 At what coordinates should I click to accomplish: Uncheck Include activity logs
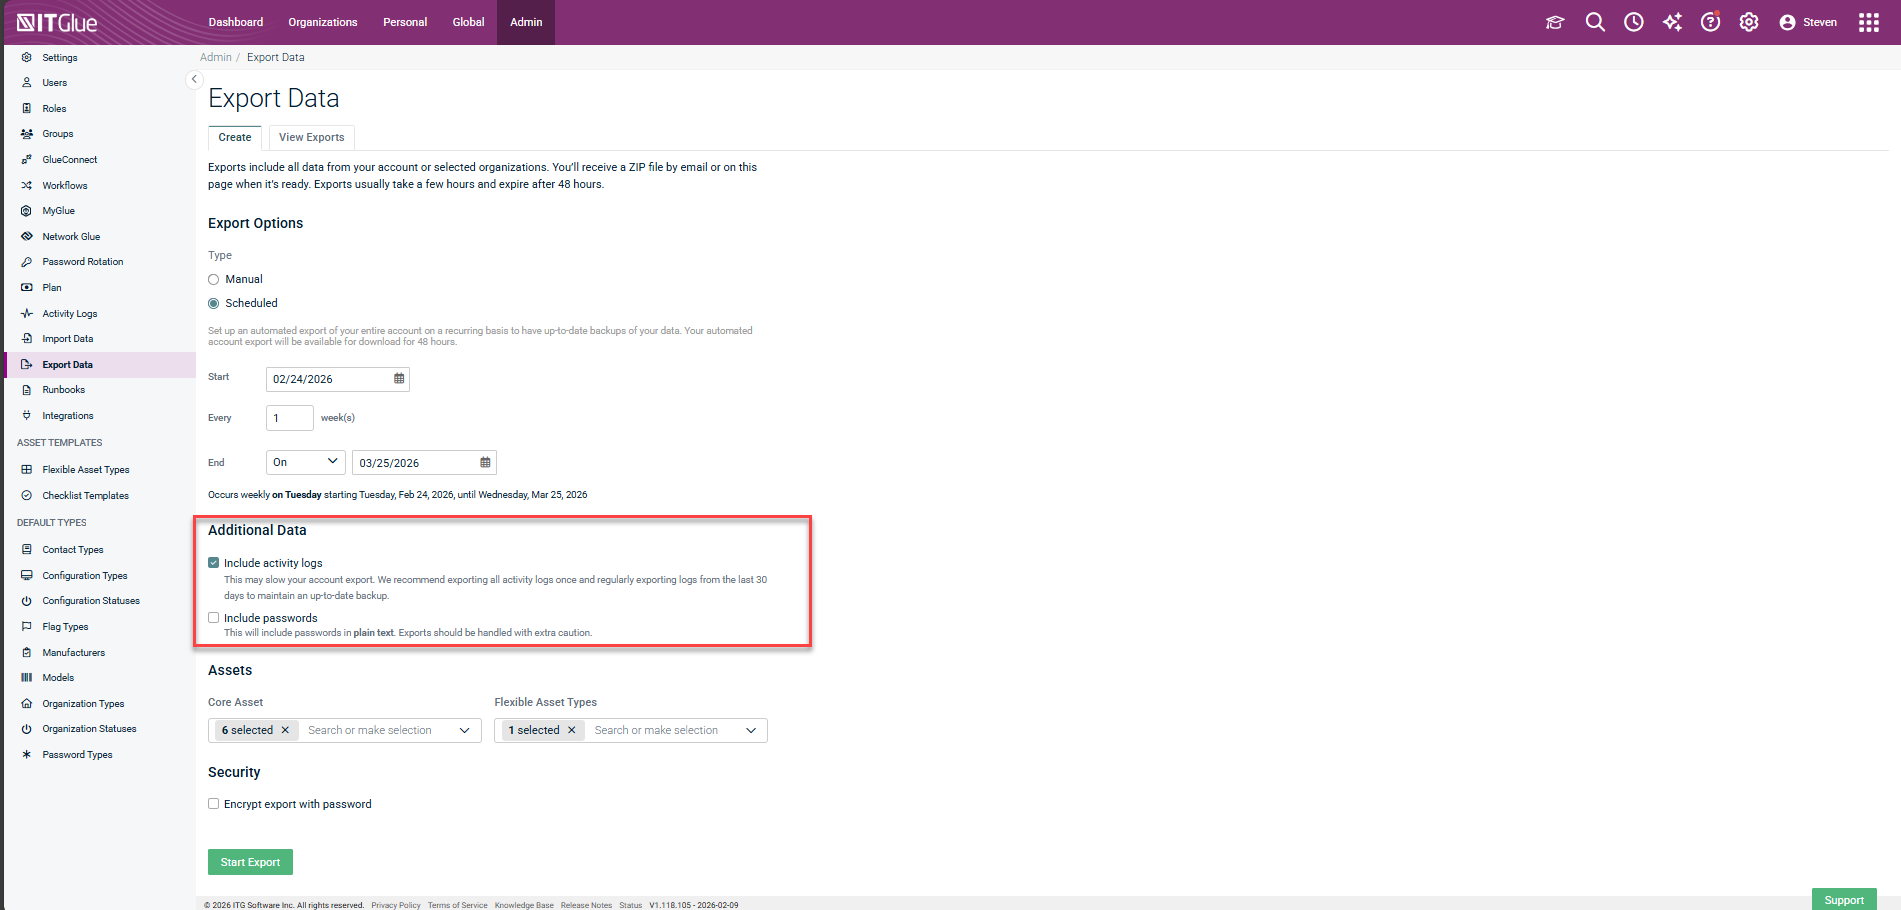point(214,563)
